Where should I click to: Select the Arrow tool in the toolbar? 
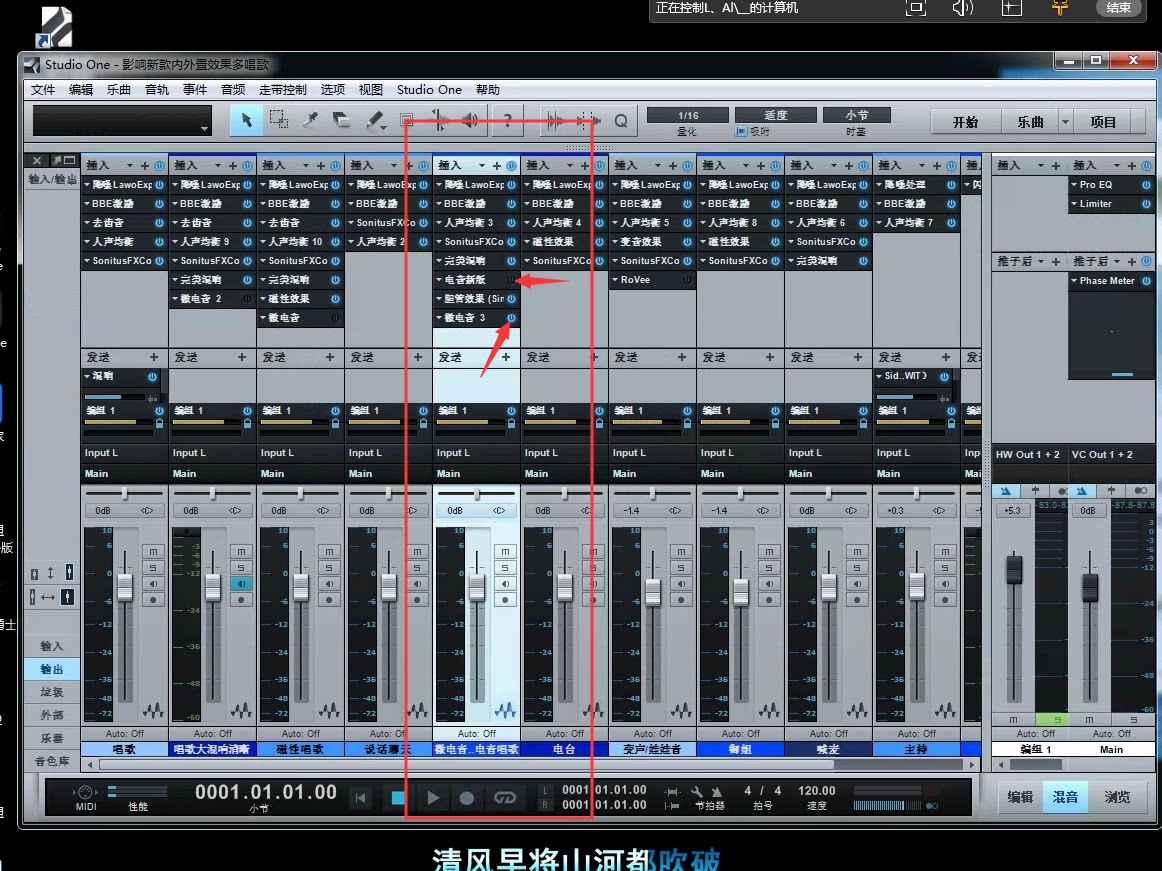[x=247, y=120]
